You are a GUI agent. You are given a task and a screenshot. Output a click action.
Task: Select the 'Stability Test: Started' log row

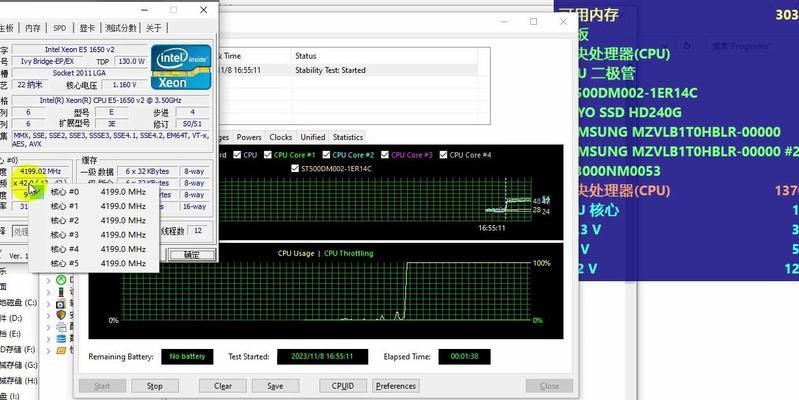(349, 70)
